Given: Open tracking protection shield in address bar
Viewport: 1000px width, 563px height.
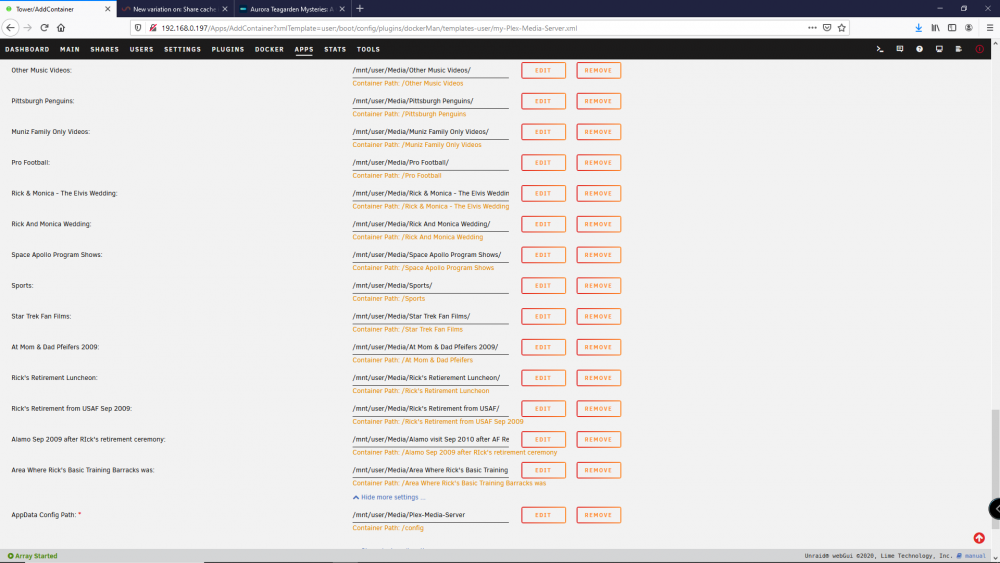Looking at the screenshot, I should tap(138, 28).
